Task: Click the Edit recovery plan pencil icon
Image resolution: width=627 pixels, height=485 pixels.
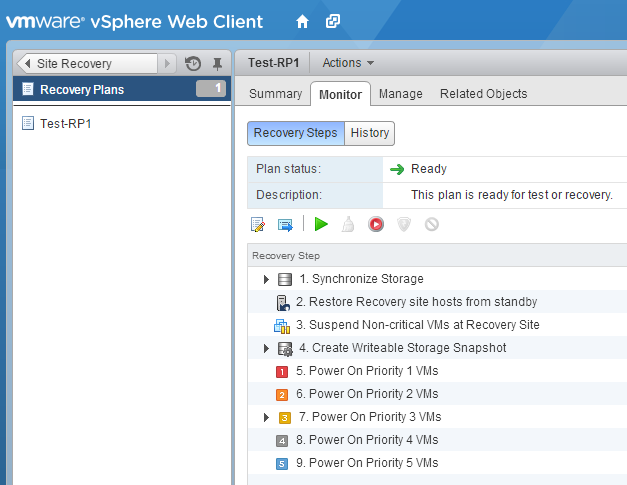Action: [258, 224]
